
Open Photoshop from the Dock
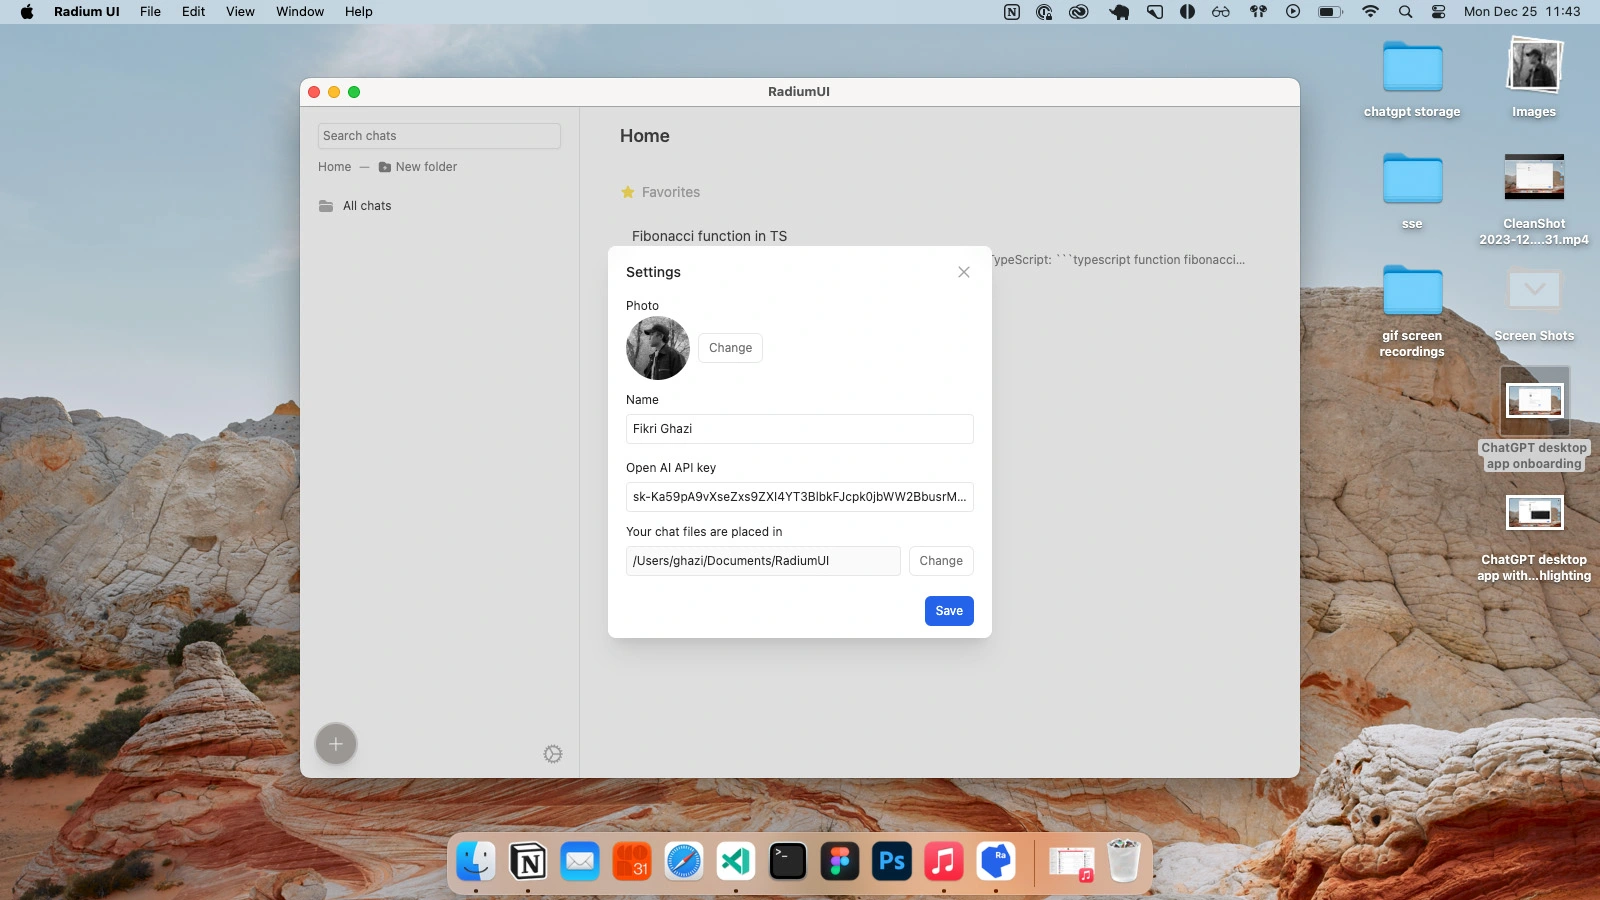(x=892, y=861)
